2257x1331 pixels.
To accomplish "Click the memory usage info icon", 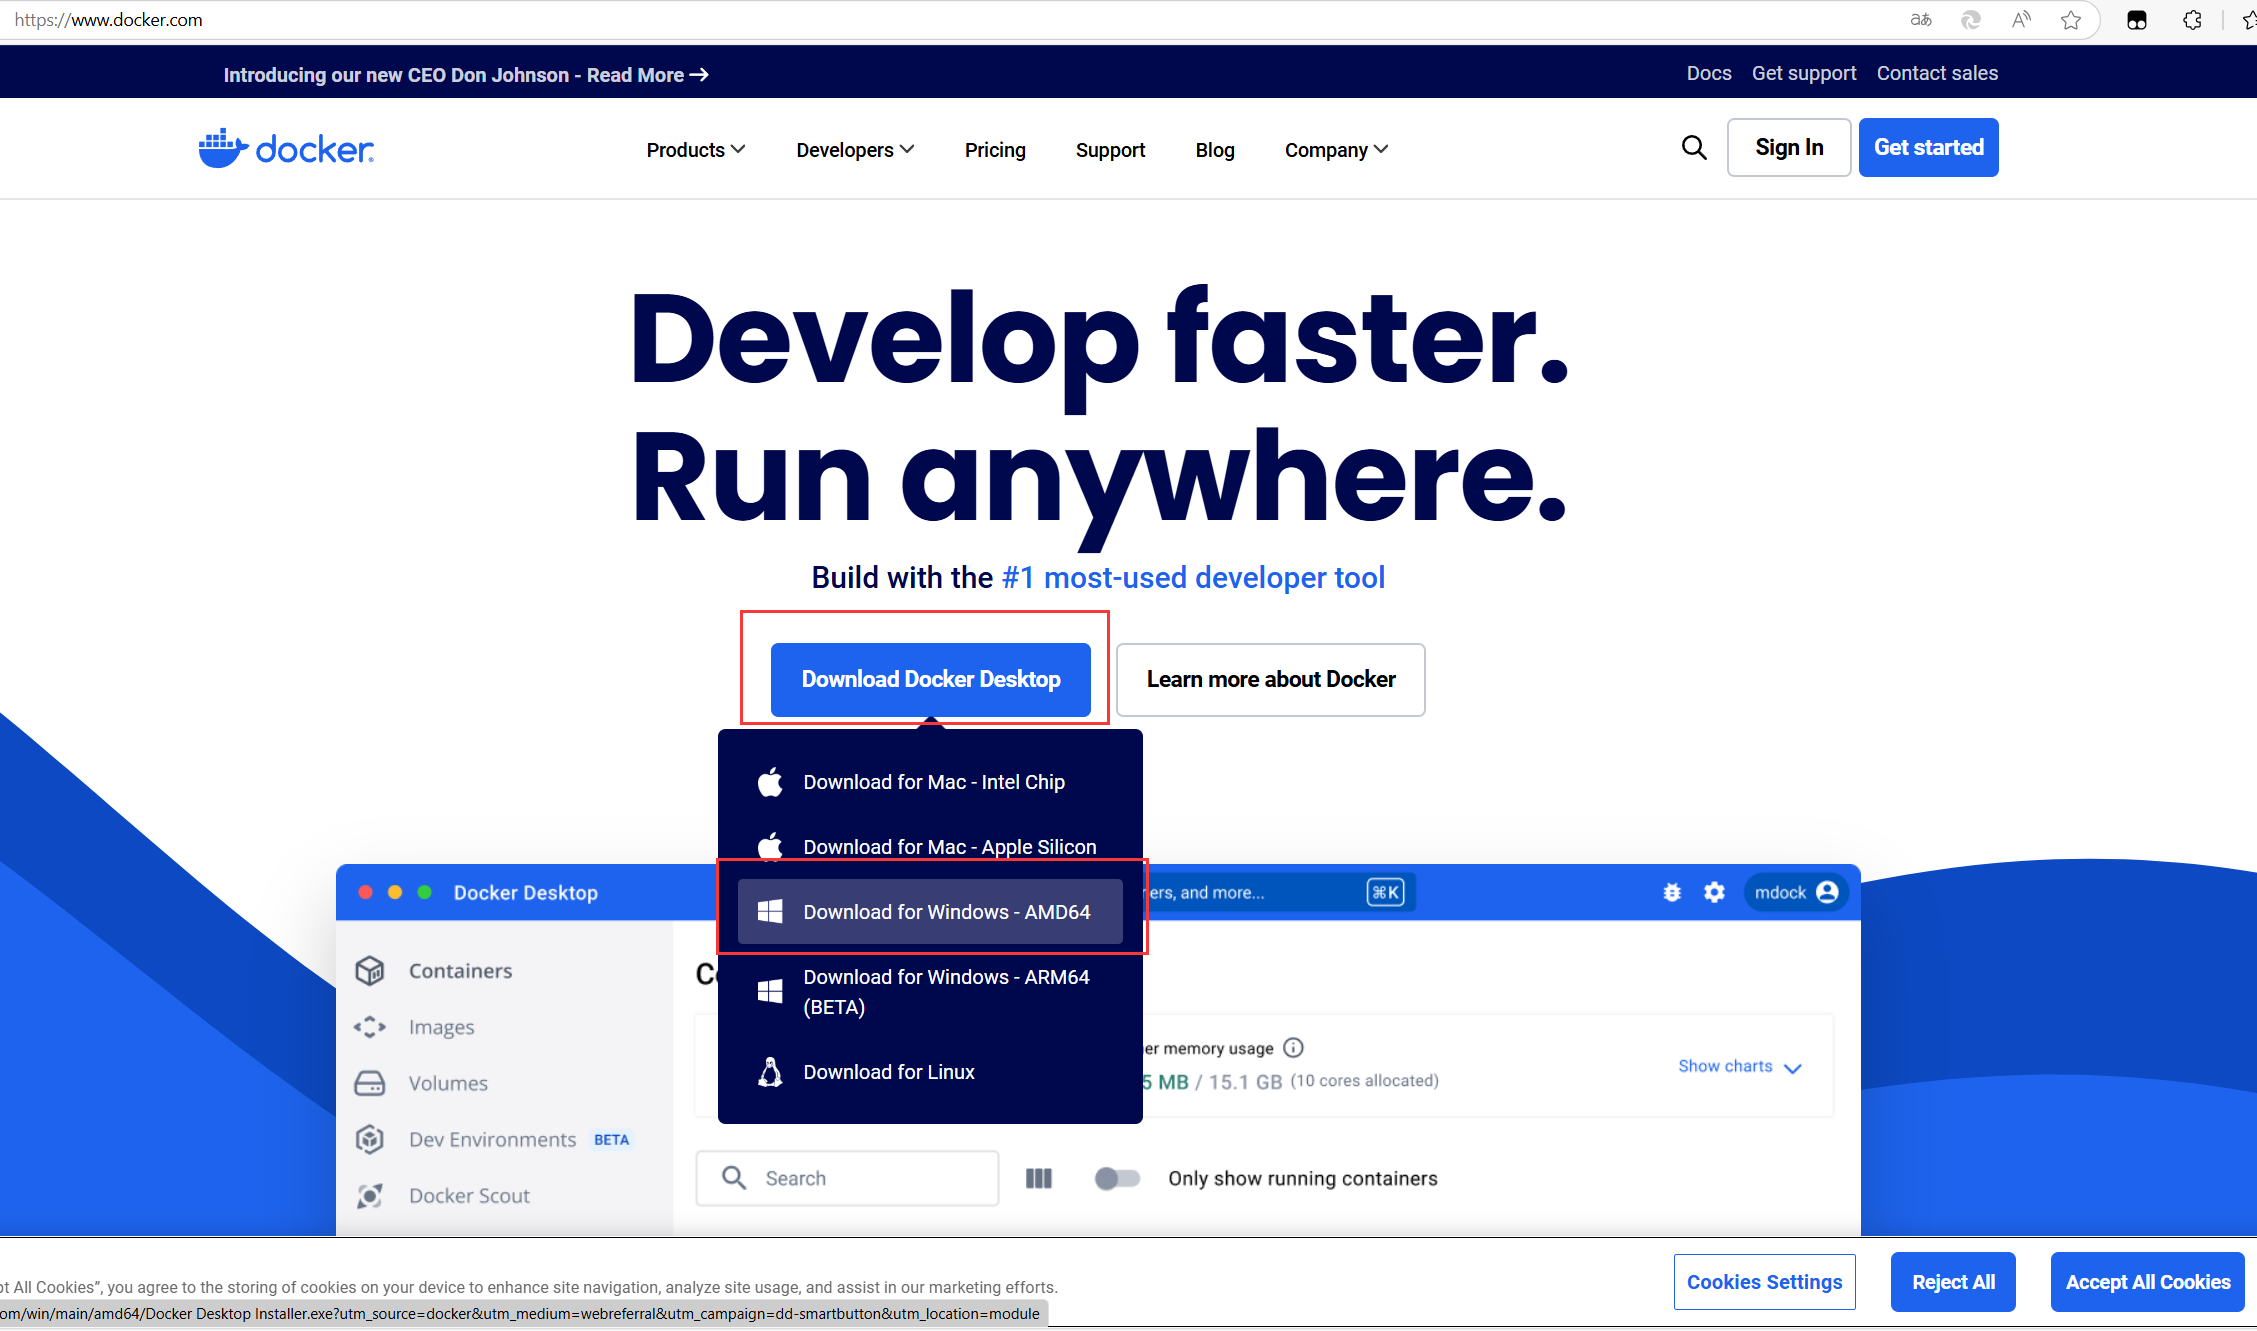I will (x=1293, y=1047).
